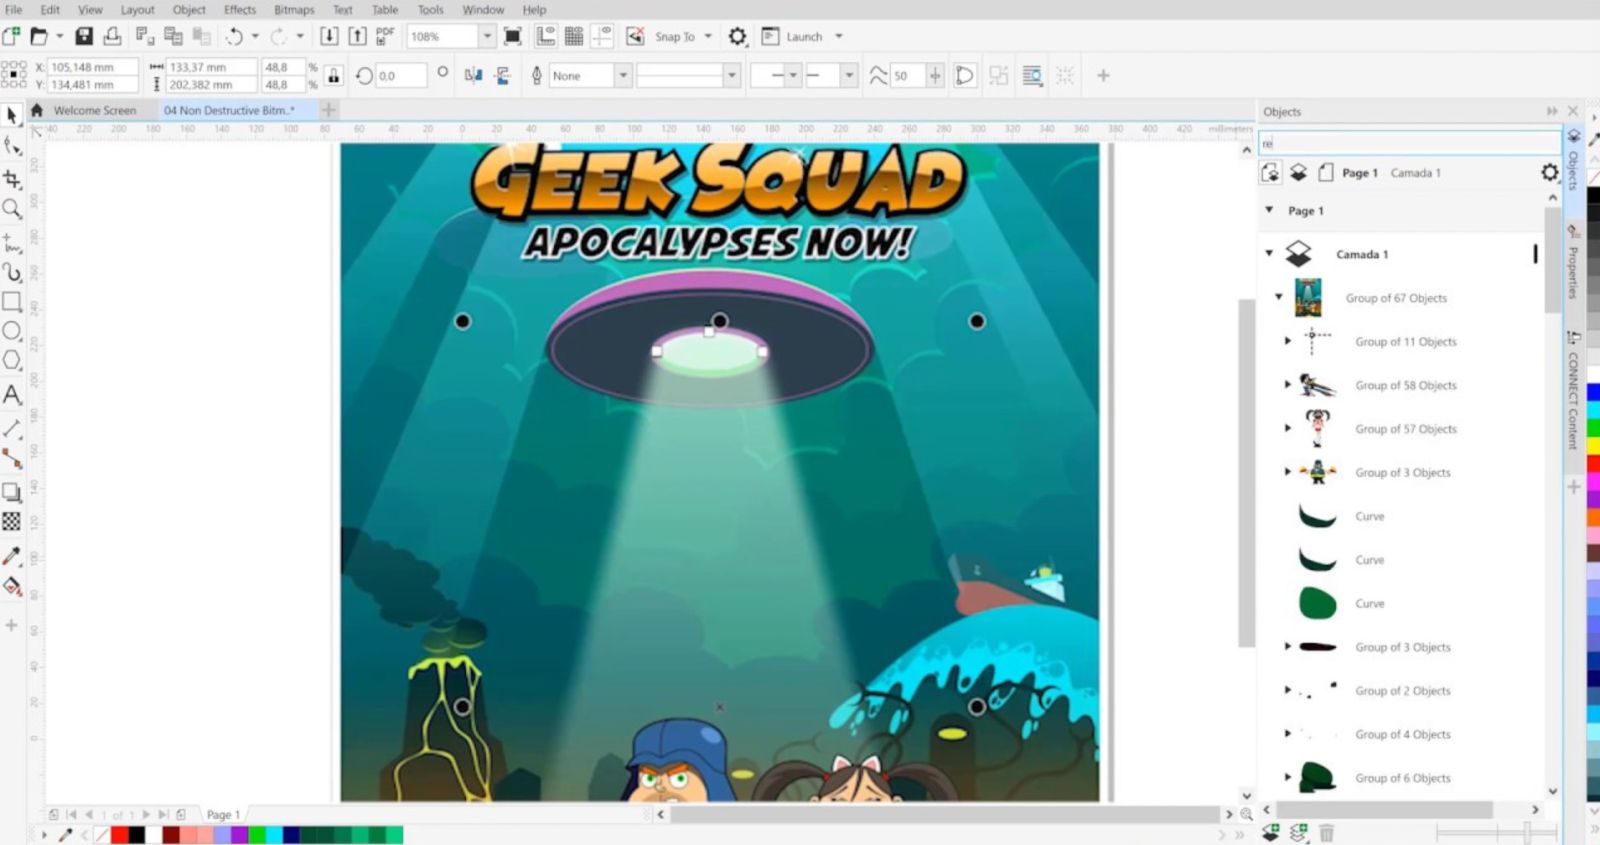Screen dimensions: 1600x845
Task: Click the Import icon
Action: tap(329, 36)
